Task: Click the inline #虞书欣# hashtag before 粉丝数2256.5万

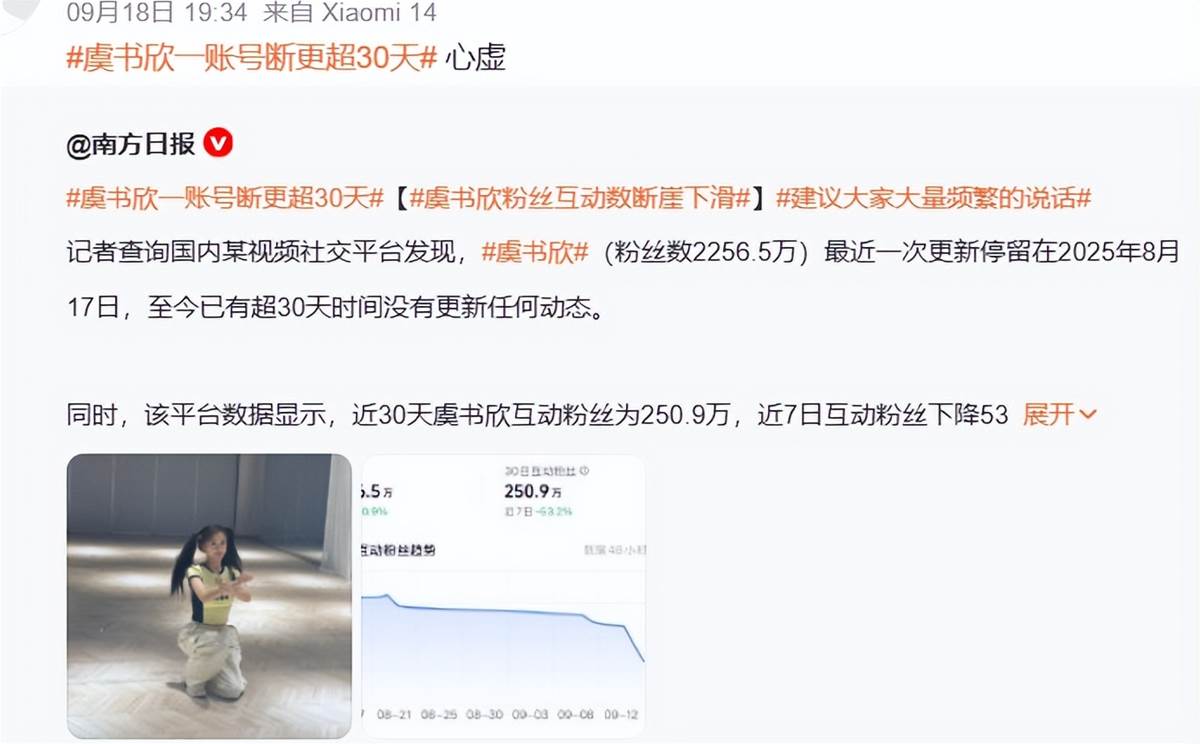Action: pyautogui.click(x=535, y=252)
